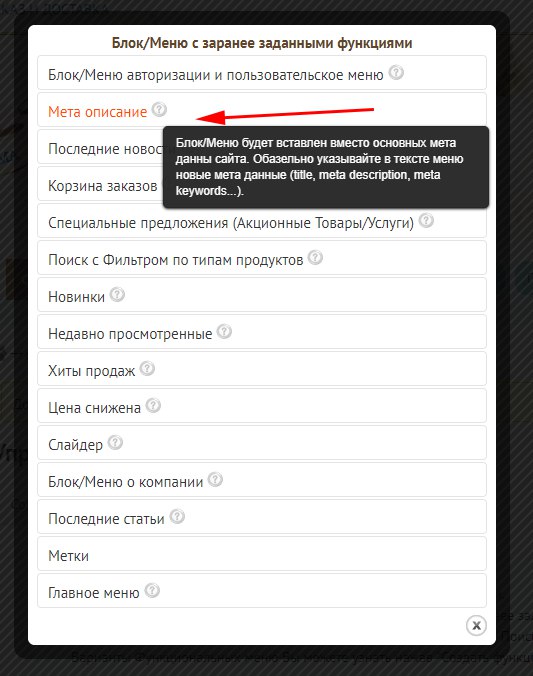Click help icon next to Слайдер
The height and width of the screenshot is (676, 533).
coord(115,442)
